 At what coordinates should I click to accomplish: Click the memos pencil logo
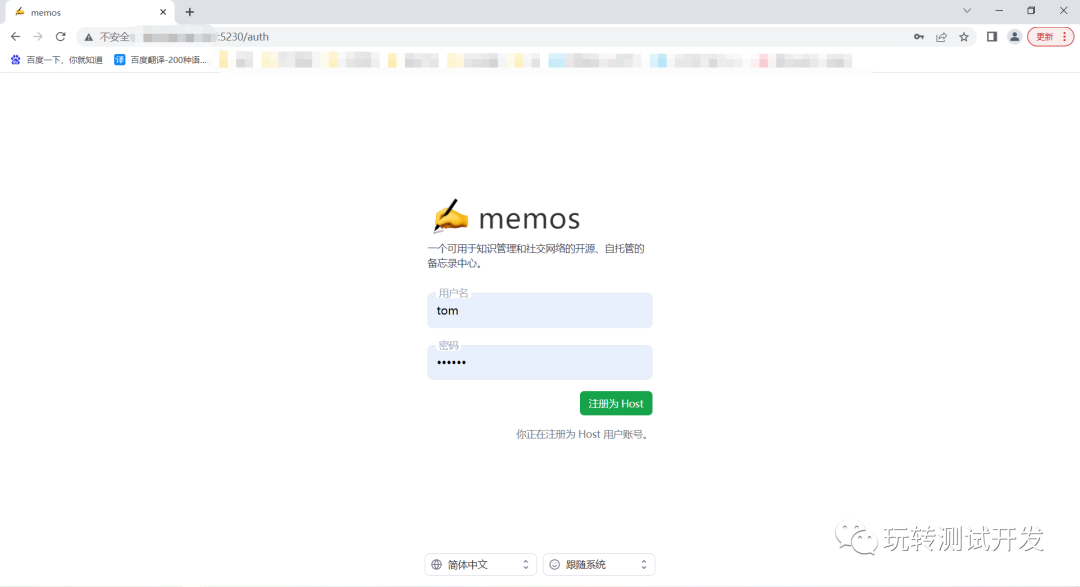tap(452, 214)
